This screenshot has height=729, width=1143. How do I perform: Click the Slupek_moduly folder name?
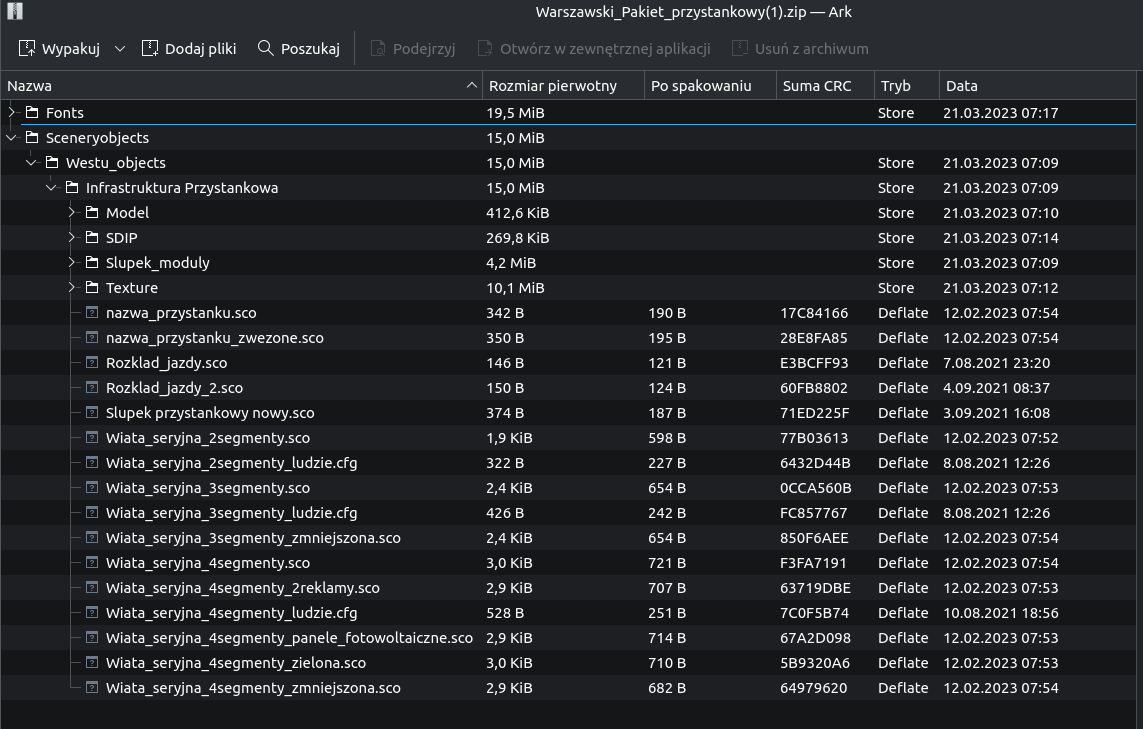click(x=157, y=263)
